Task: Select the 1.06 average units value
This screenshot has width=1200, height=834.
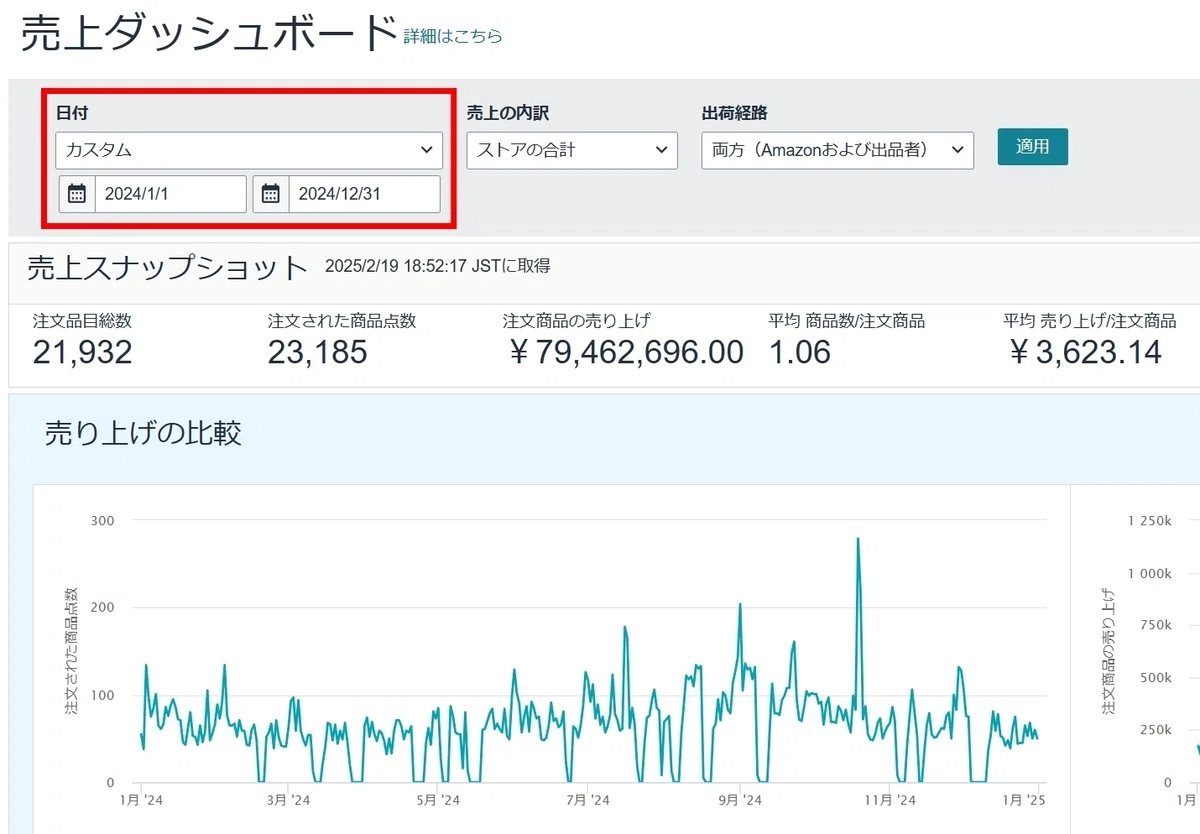Action: tap(799, 352)
